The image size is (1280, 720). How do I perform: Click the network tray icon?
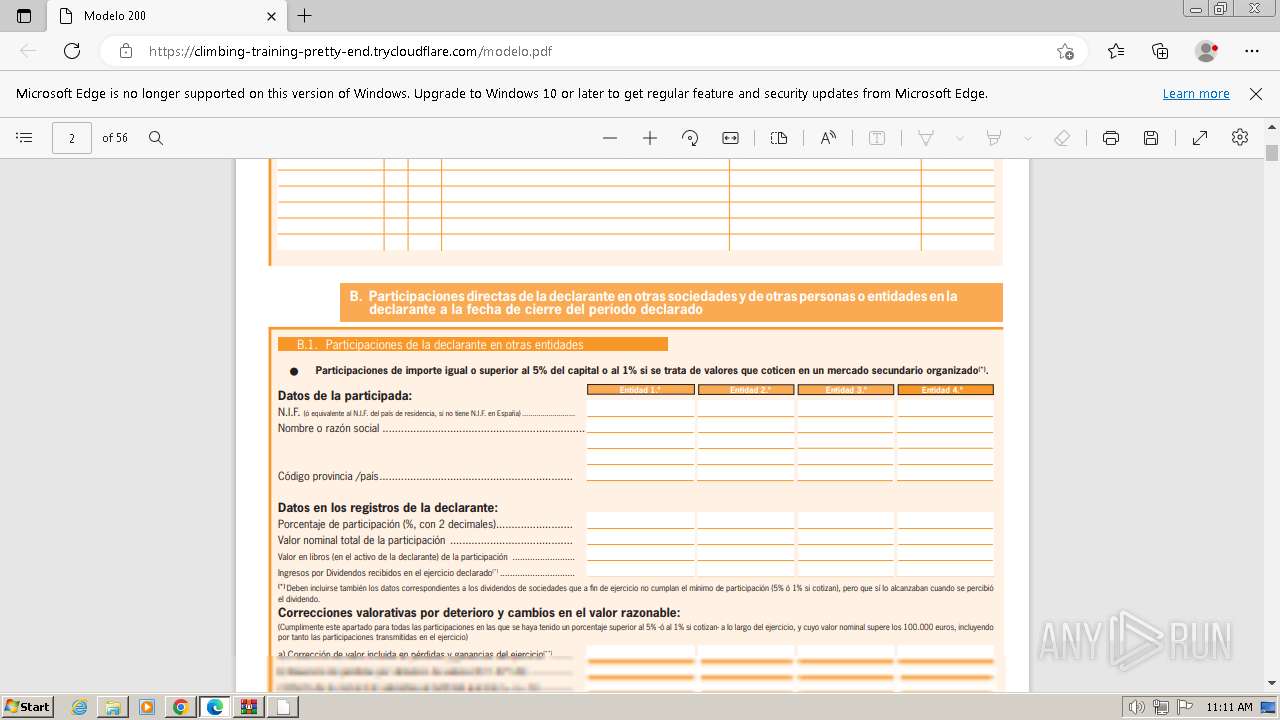click(1160, 707)
